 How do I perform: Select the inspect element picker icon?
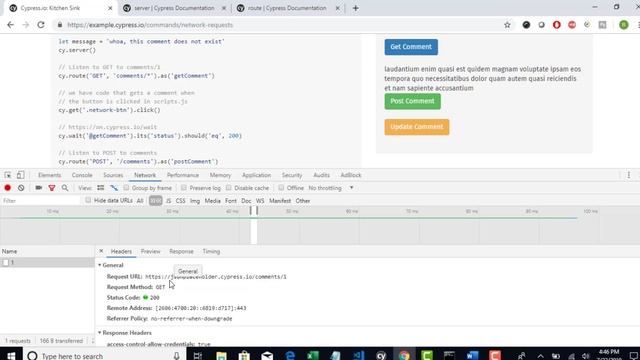[8, 175]
